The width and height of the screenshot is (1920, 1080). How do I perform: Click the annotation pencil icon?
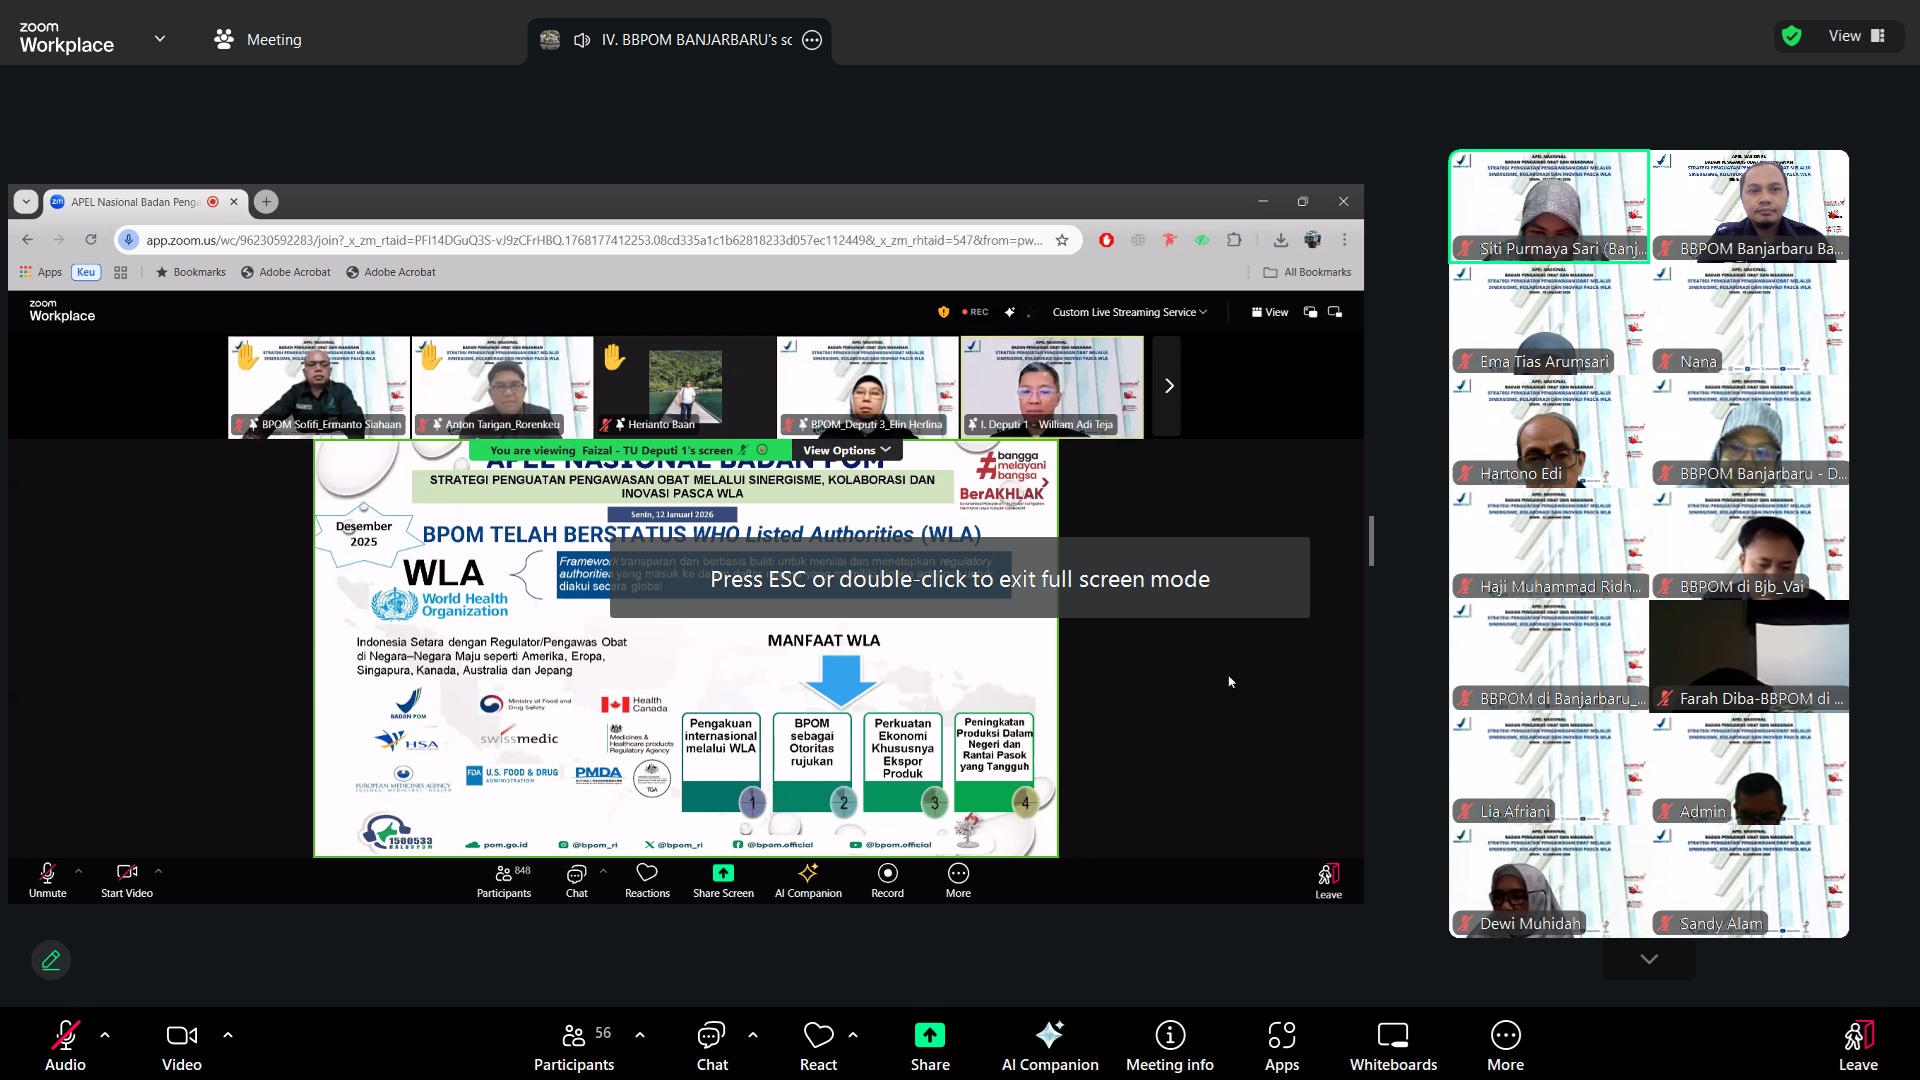51,960
